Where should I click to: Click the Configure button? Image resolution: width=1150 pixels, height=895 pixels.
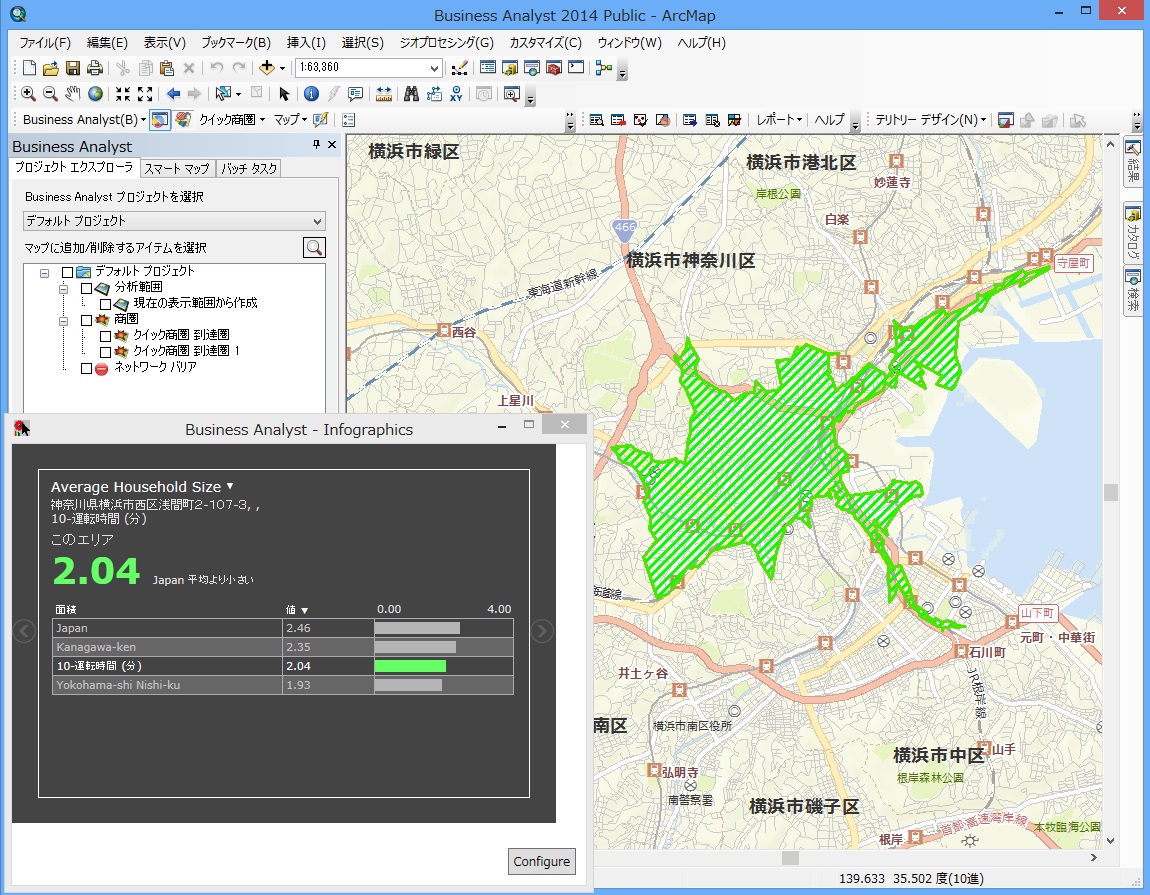541,861
